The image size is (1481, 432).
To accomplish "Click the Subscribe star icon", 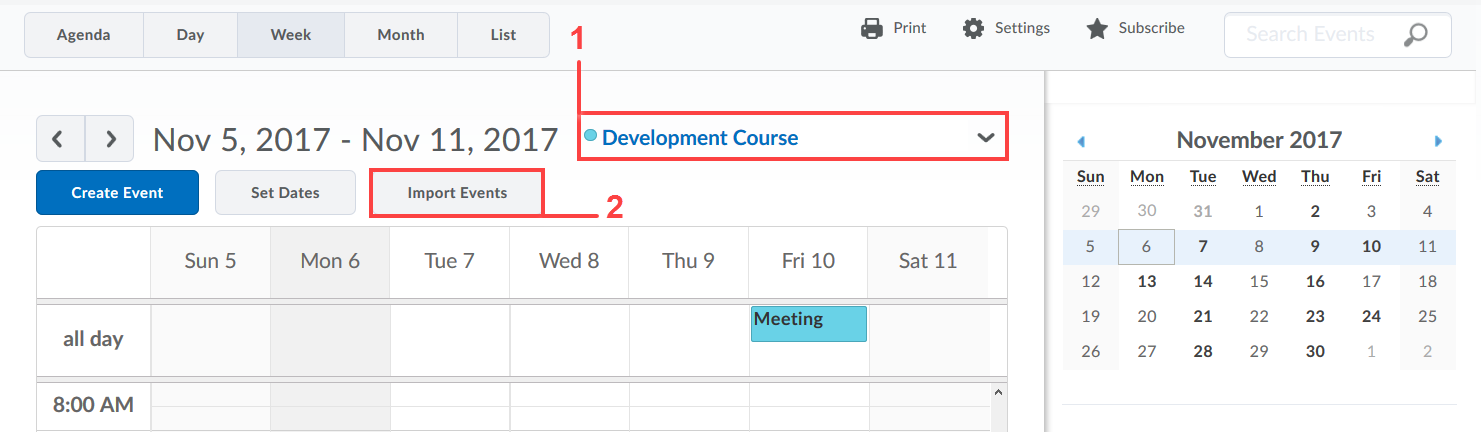I will point(1097,29).
